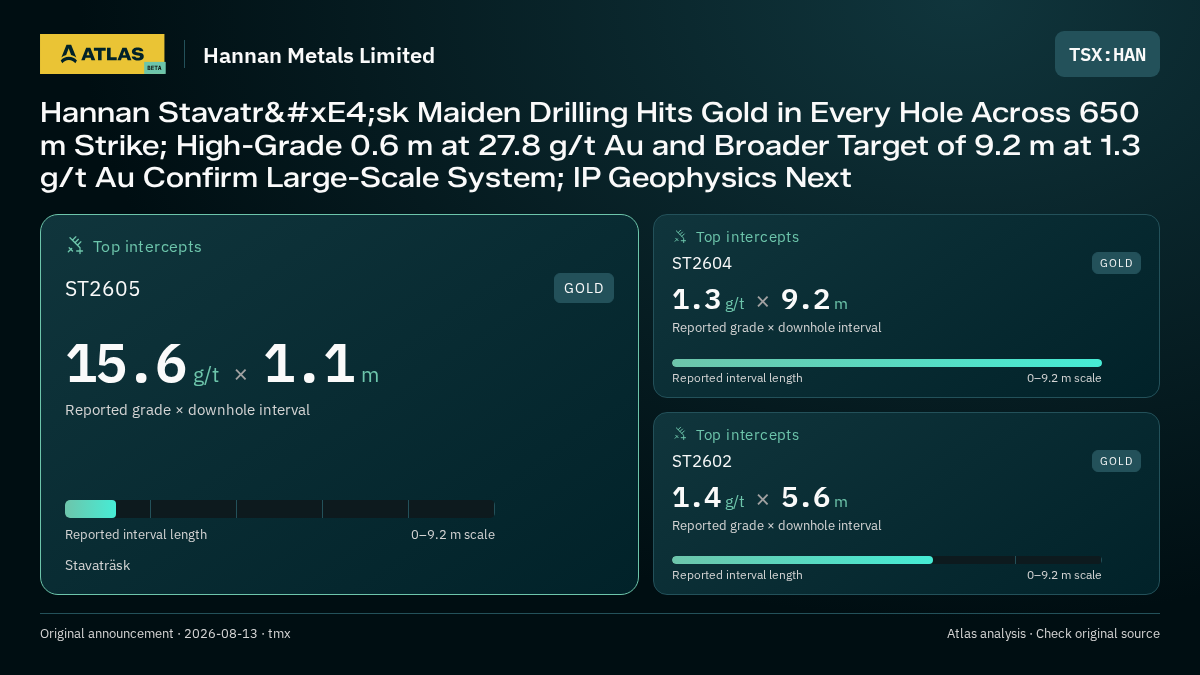
Task: Click the Original announcement 2026-08-13 tmx footer
Action: click(165, 634)
